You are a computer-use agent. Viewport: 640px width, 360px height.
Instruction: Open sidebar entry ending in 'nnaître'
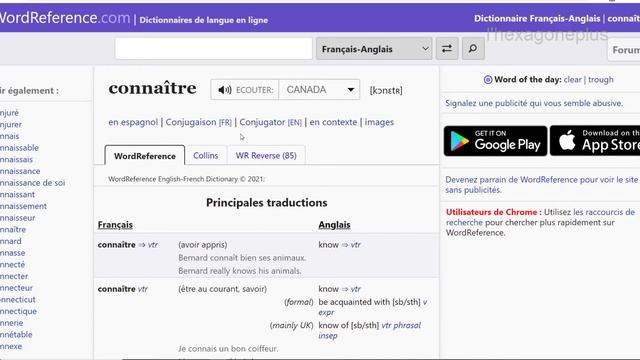coord(13,229)
